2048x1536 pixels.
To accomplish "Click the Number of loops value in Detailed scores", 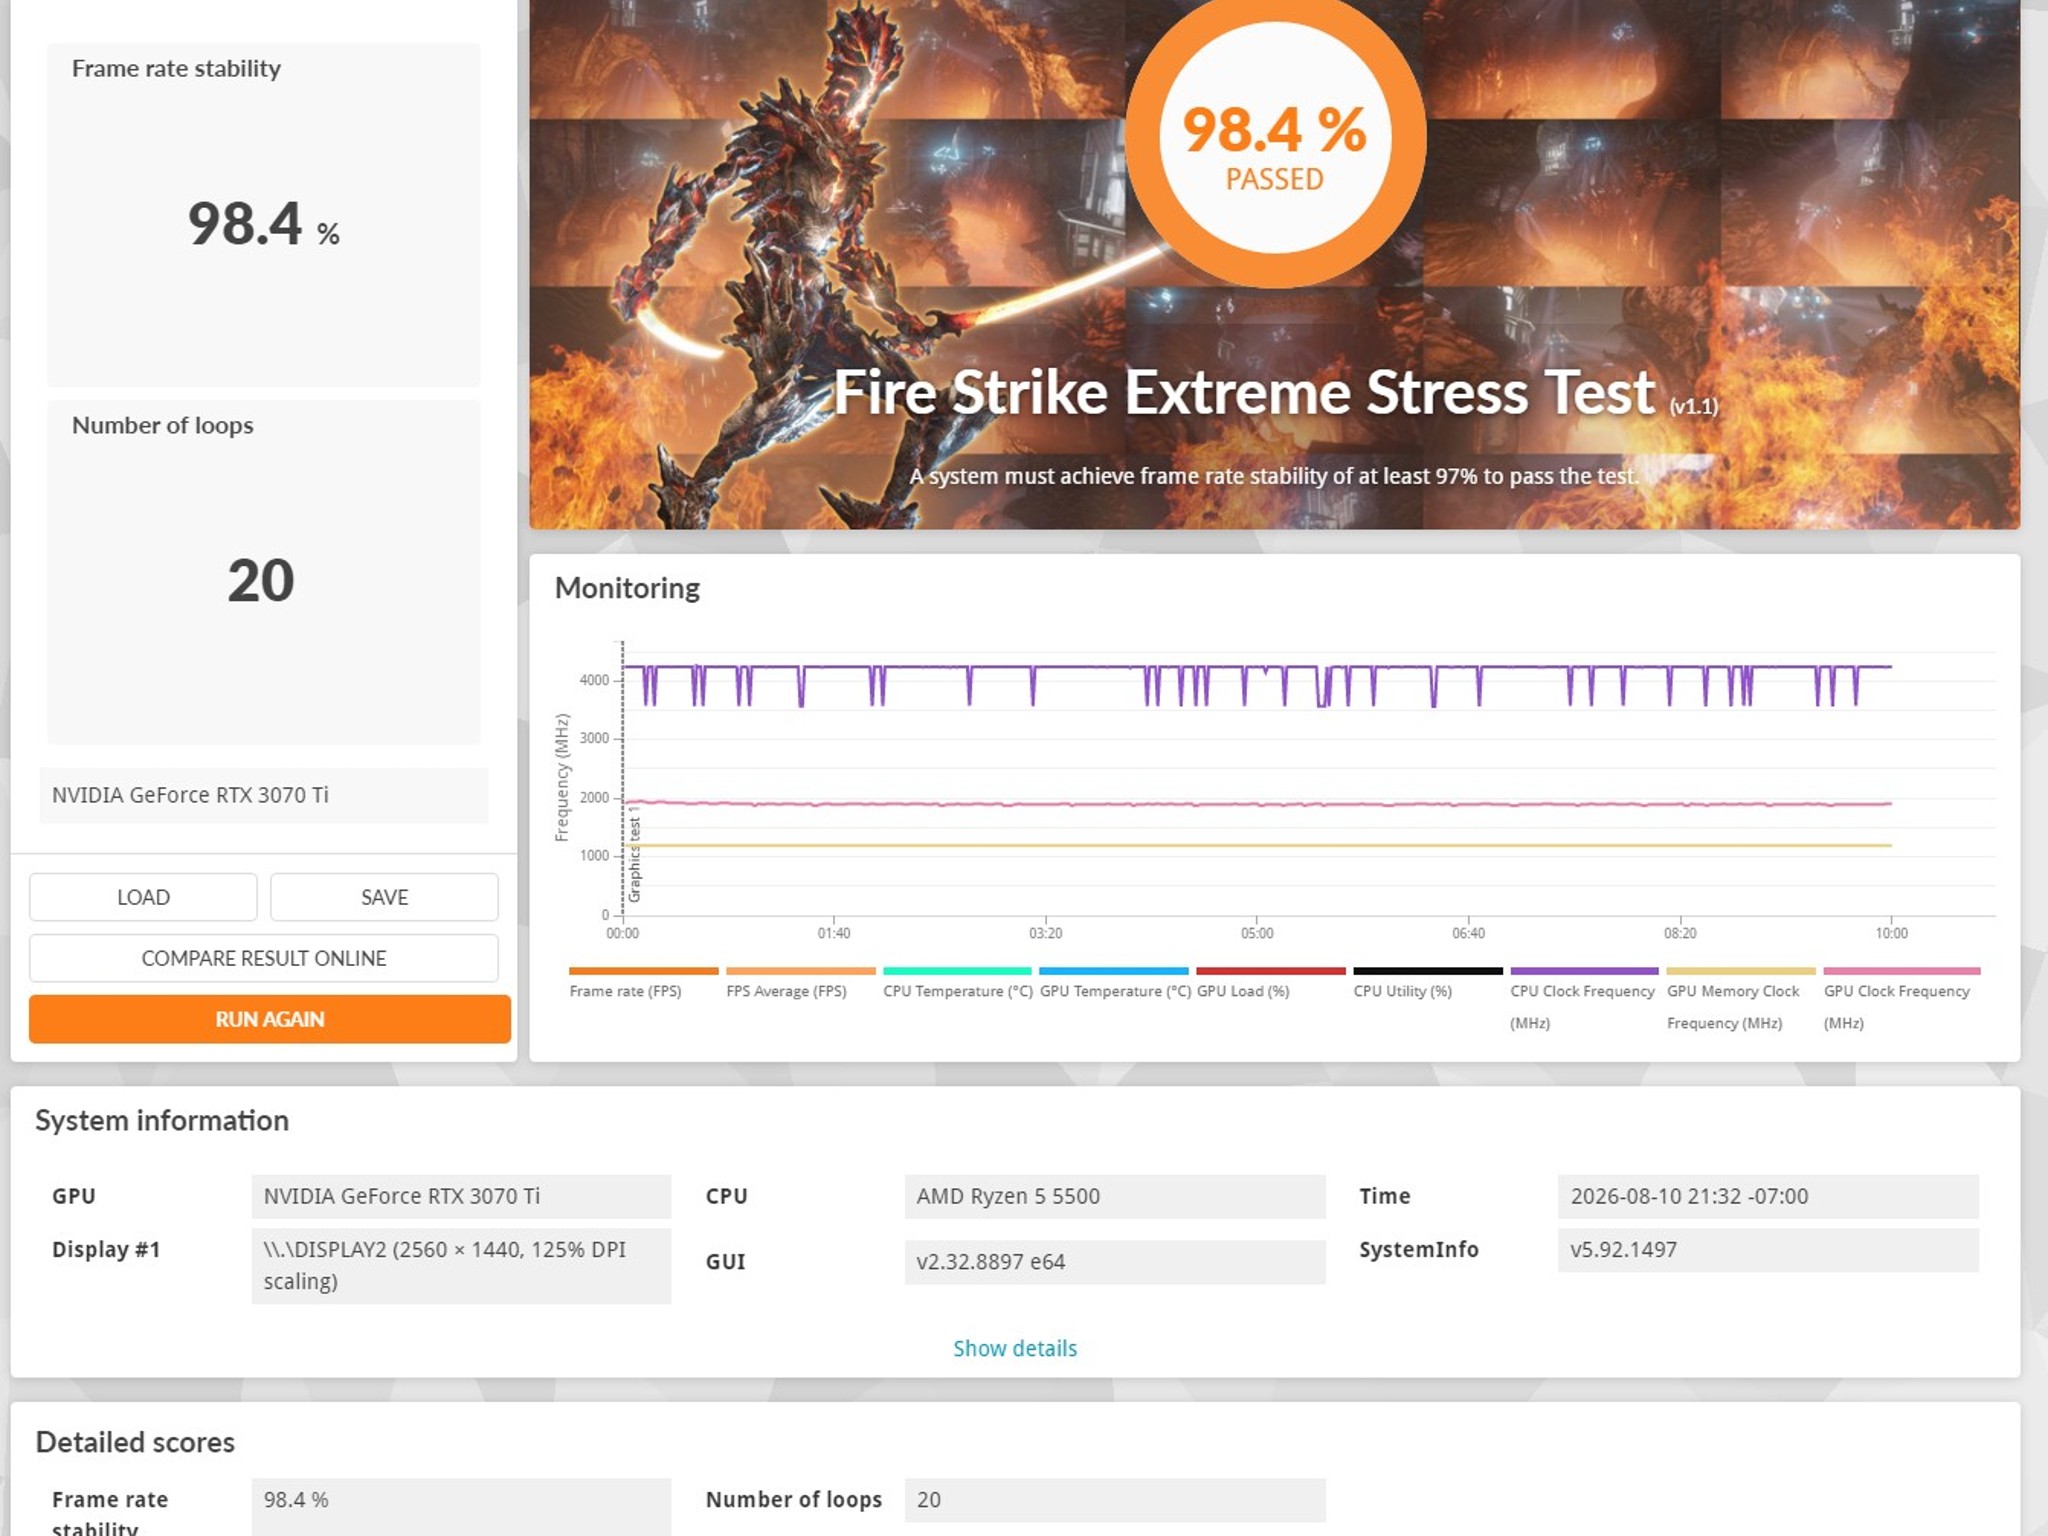I will (x=1115, y=1500).
